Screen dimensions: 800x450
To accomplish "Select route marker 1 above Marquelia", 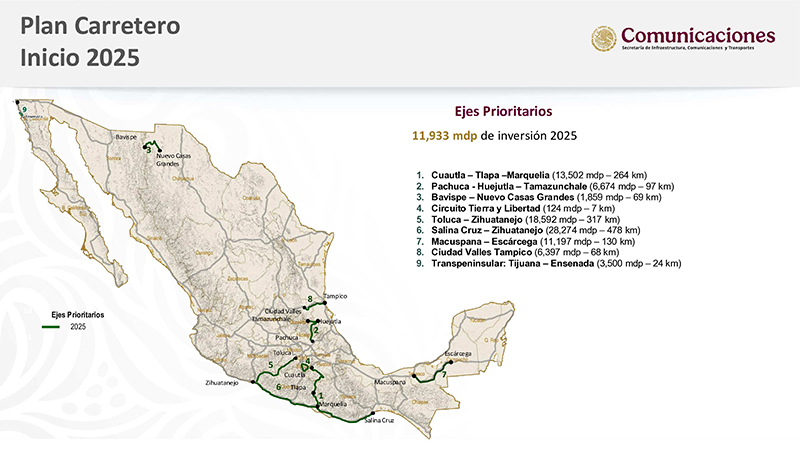I will tap(319, 396).
